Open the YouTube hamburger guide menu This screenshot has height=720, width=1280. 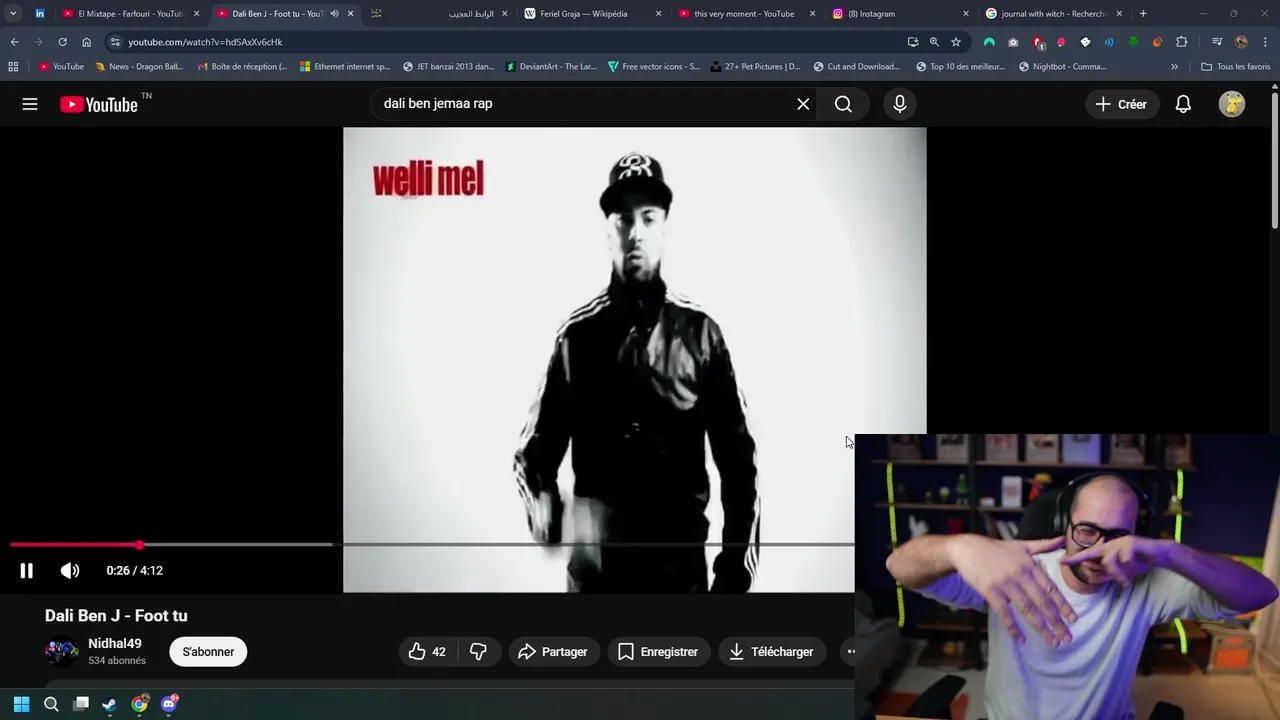[x=30, y=104]
